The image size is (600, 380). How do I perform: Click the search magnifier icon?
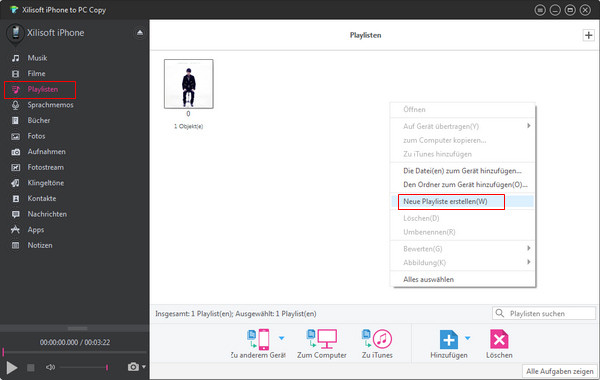500,313
